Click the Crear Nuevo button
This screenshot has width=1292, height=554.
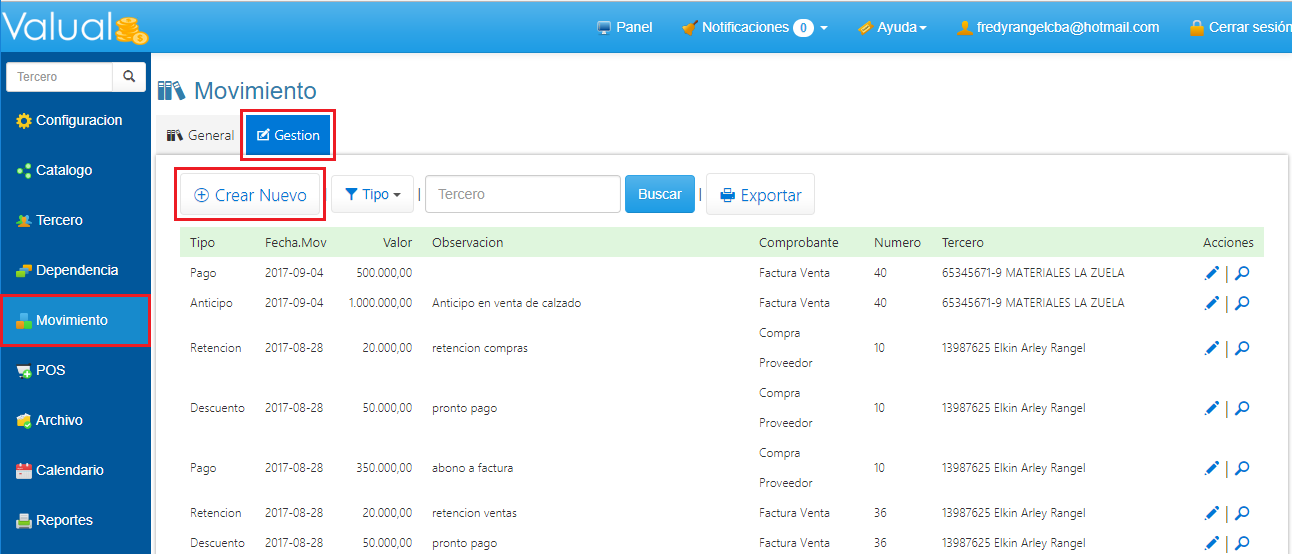click(x=250, y=195)
